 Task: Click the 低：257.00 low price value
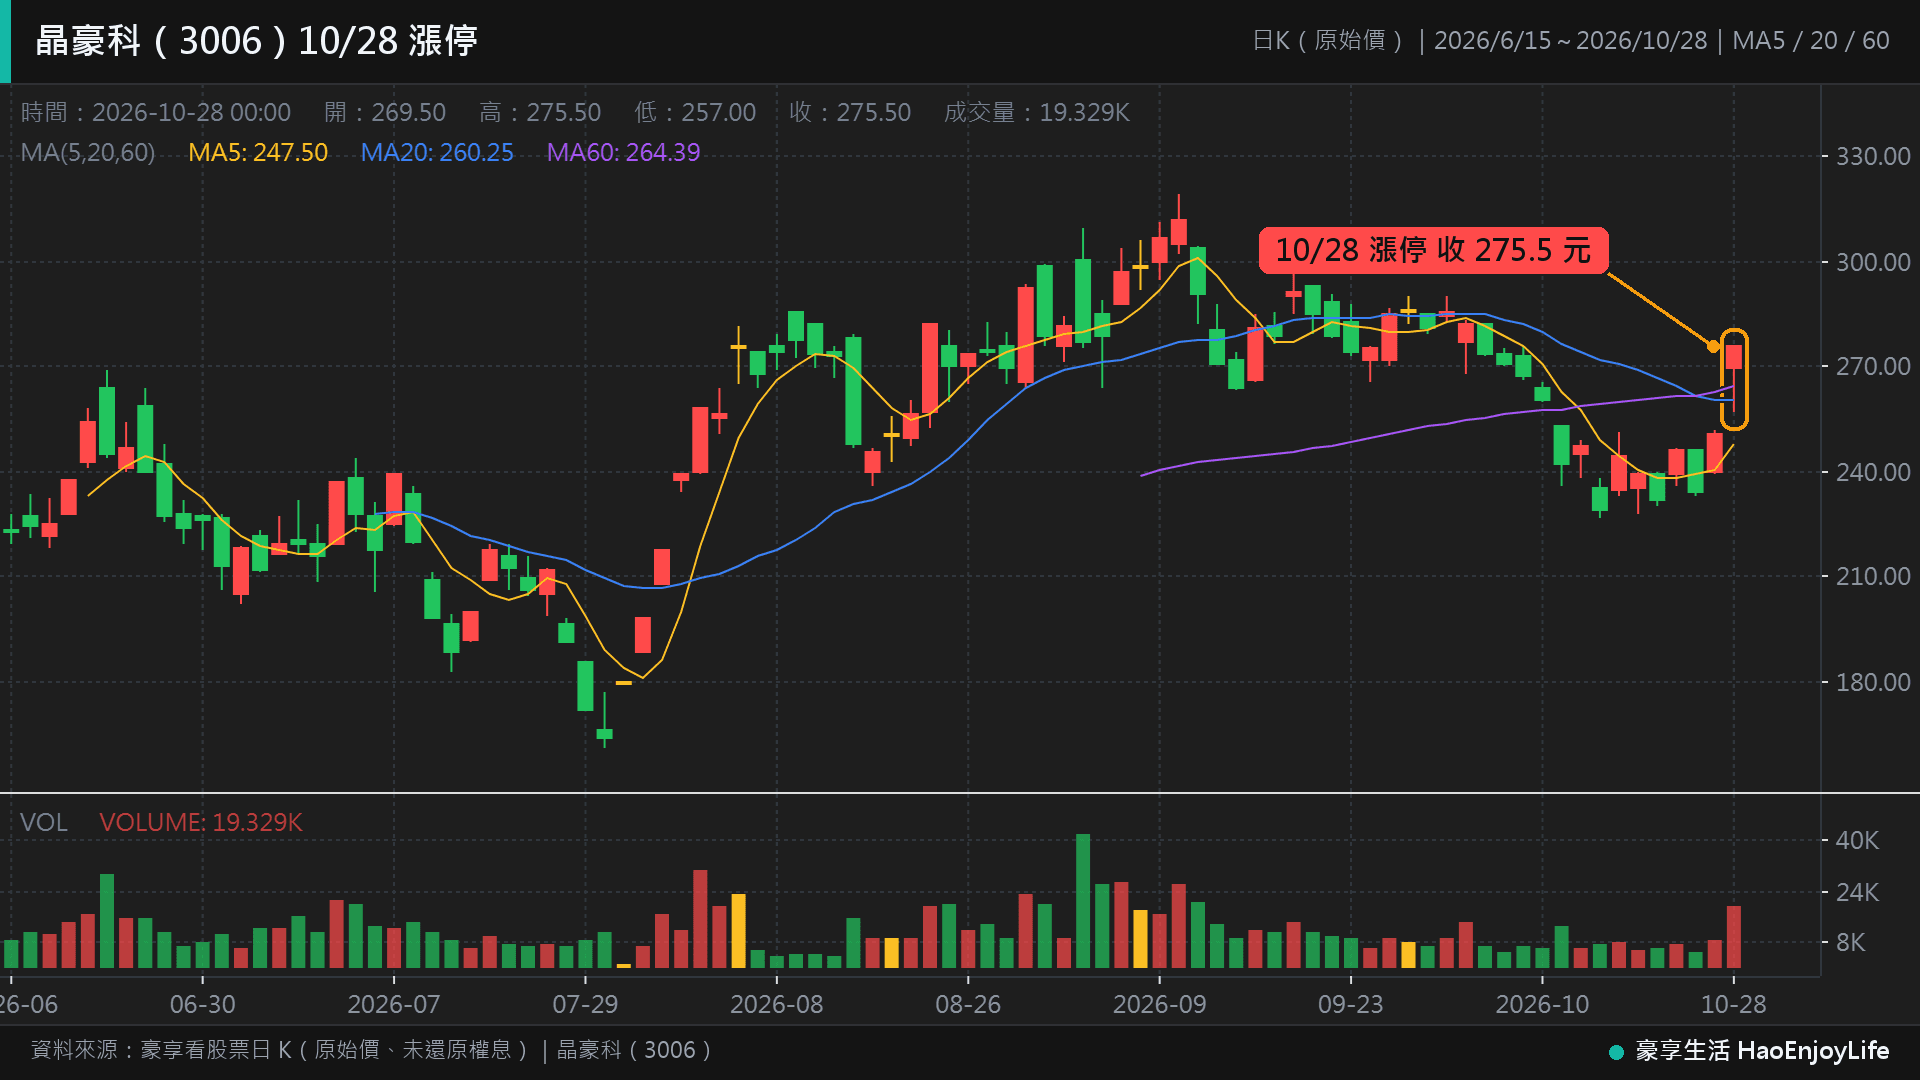tap(695, 112)
